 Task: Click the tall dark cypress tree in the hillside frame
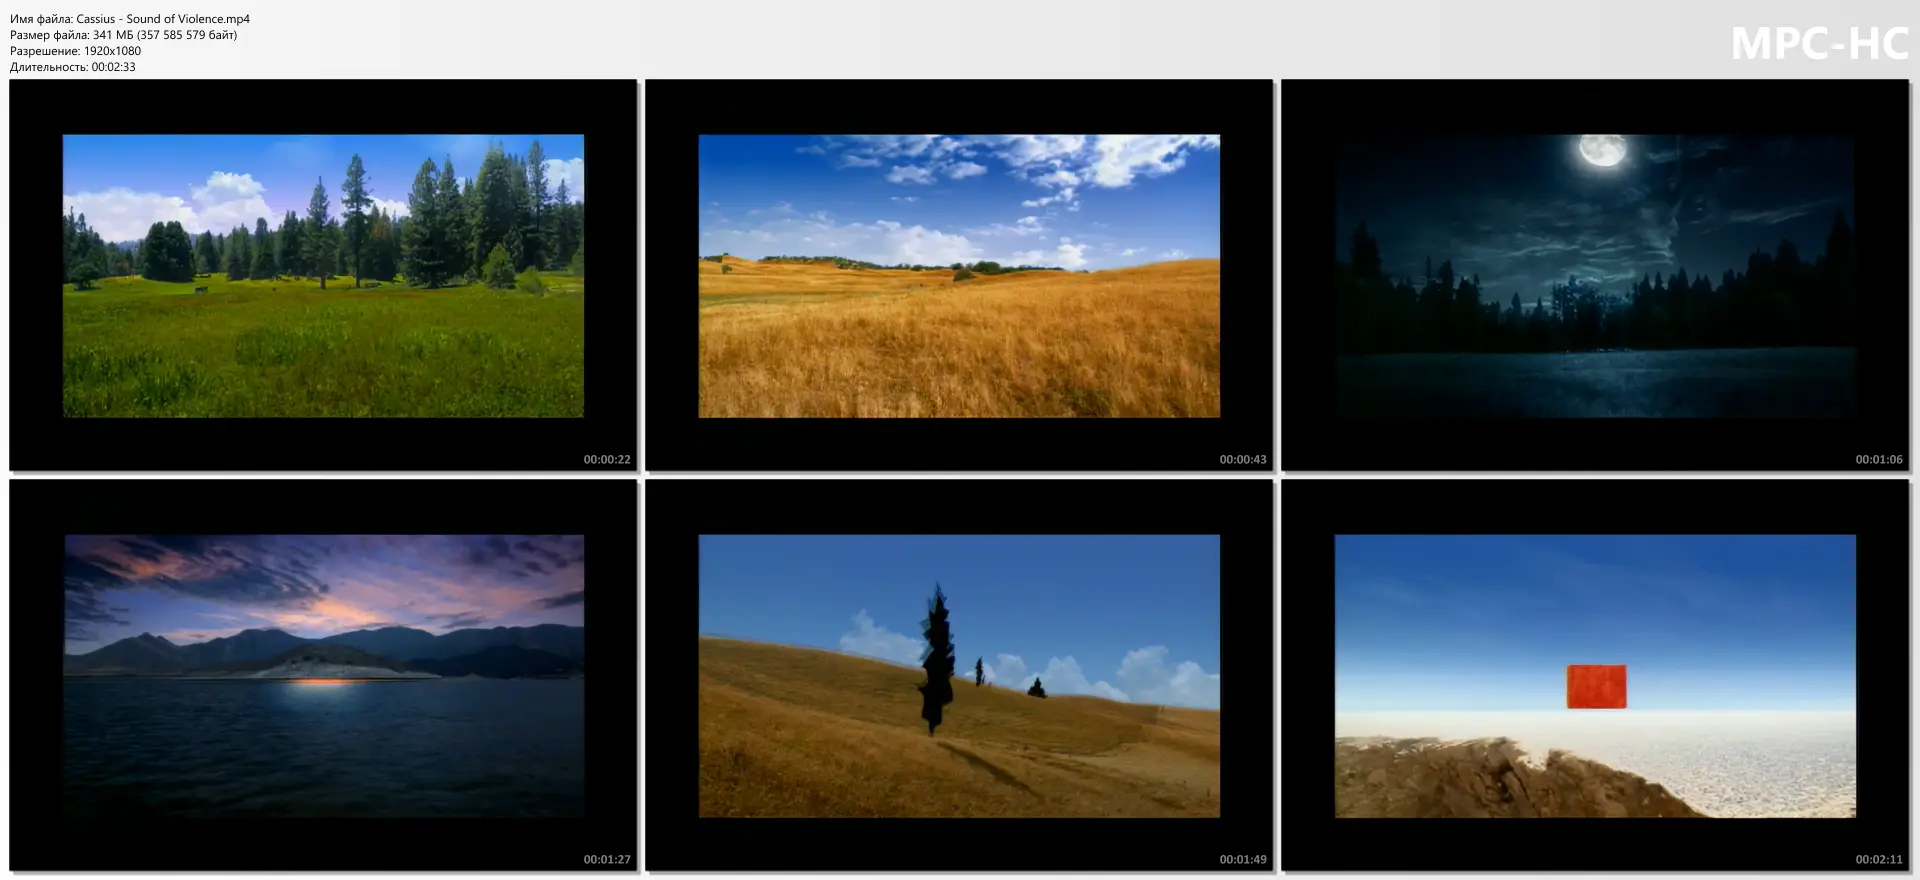[936, 659]
